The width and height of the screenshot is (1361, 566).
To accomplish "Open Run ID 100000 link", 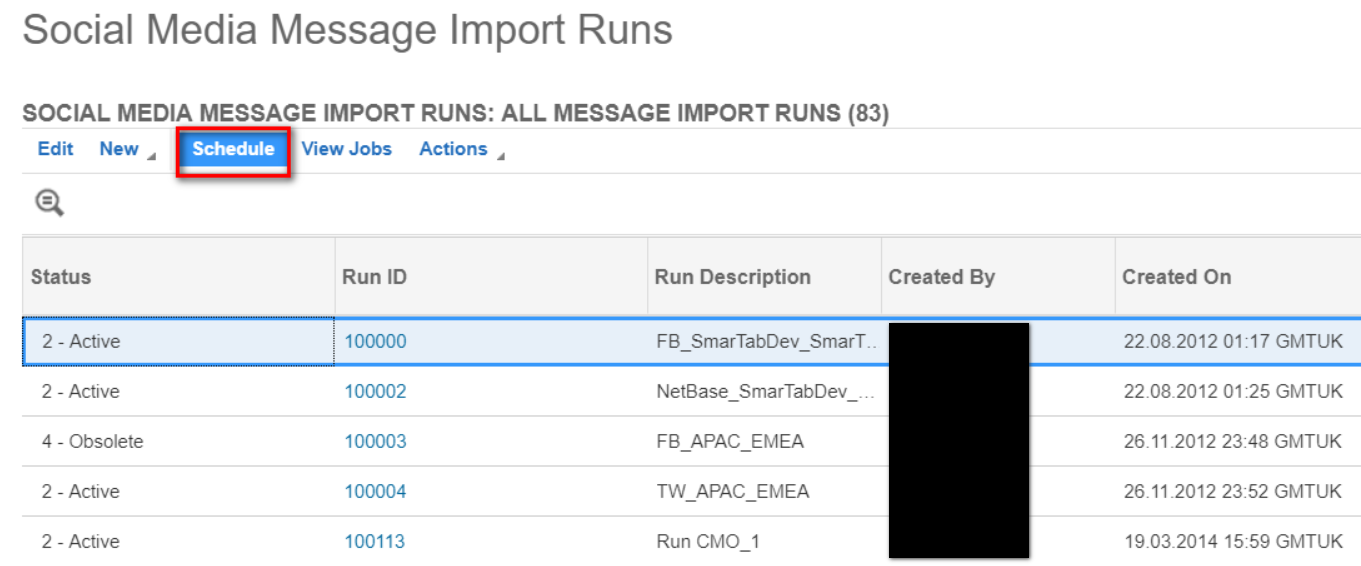I will [375, 341].
